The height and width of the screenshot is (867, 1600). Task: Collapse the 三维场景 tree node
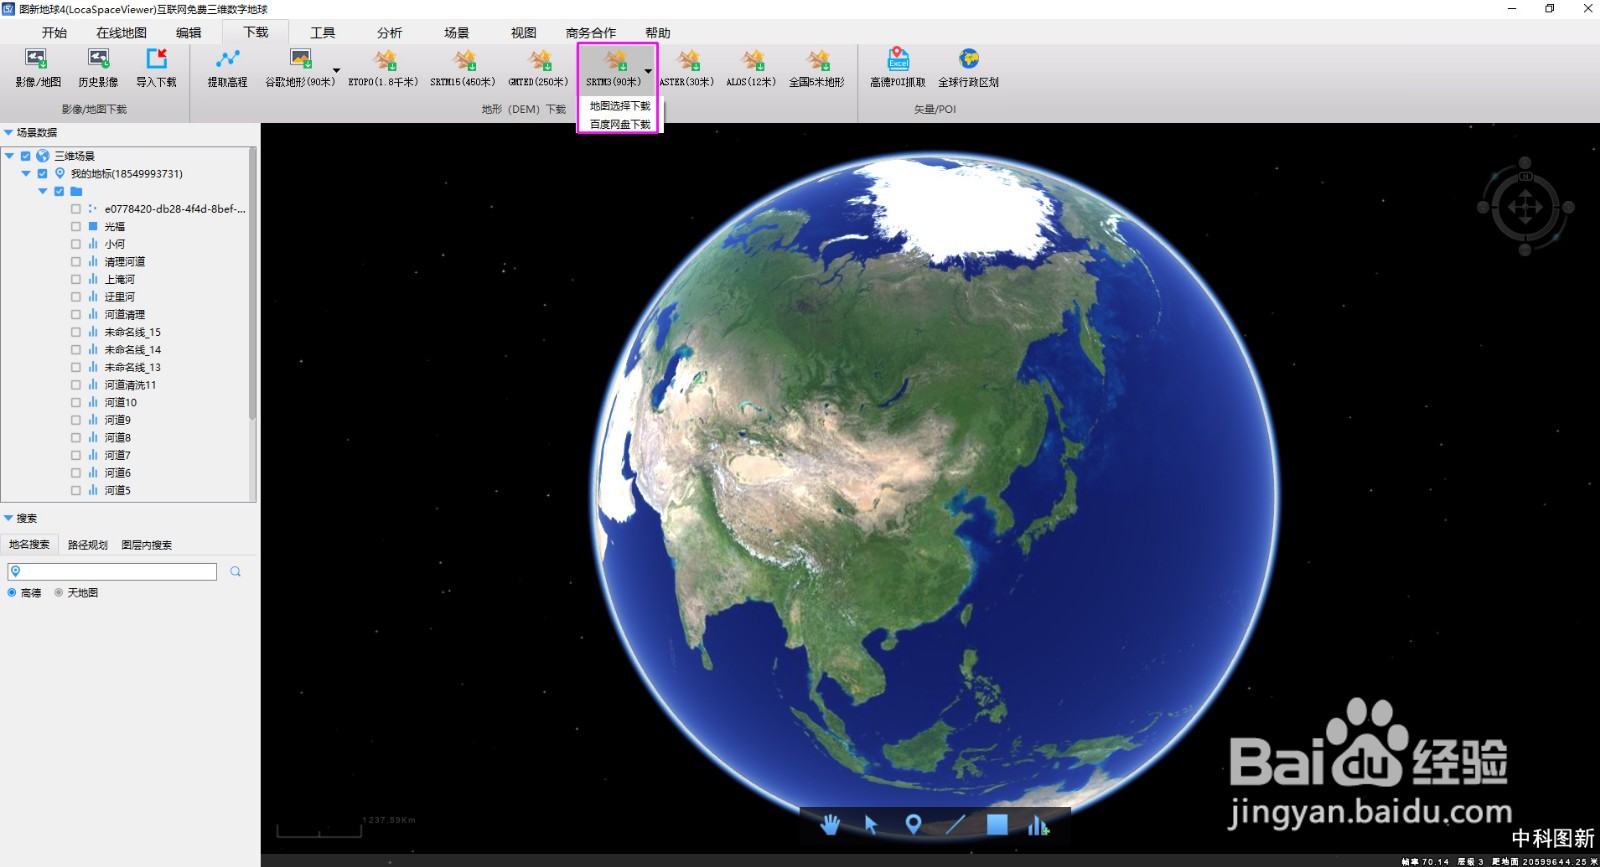tap(9, 156)
